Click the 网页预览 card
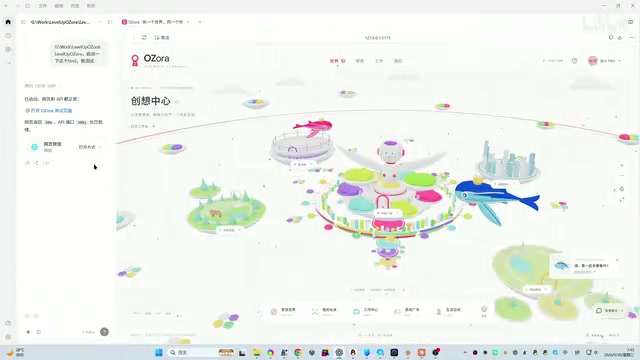Viewport: 640px width, 360px height. [65, 147]
